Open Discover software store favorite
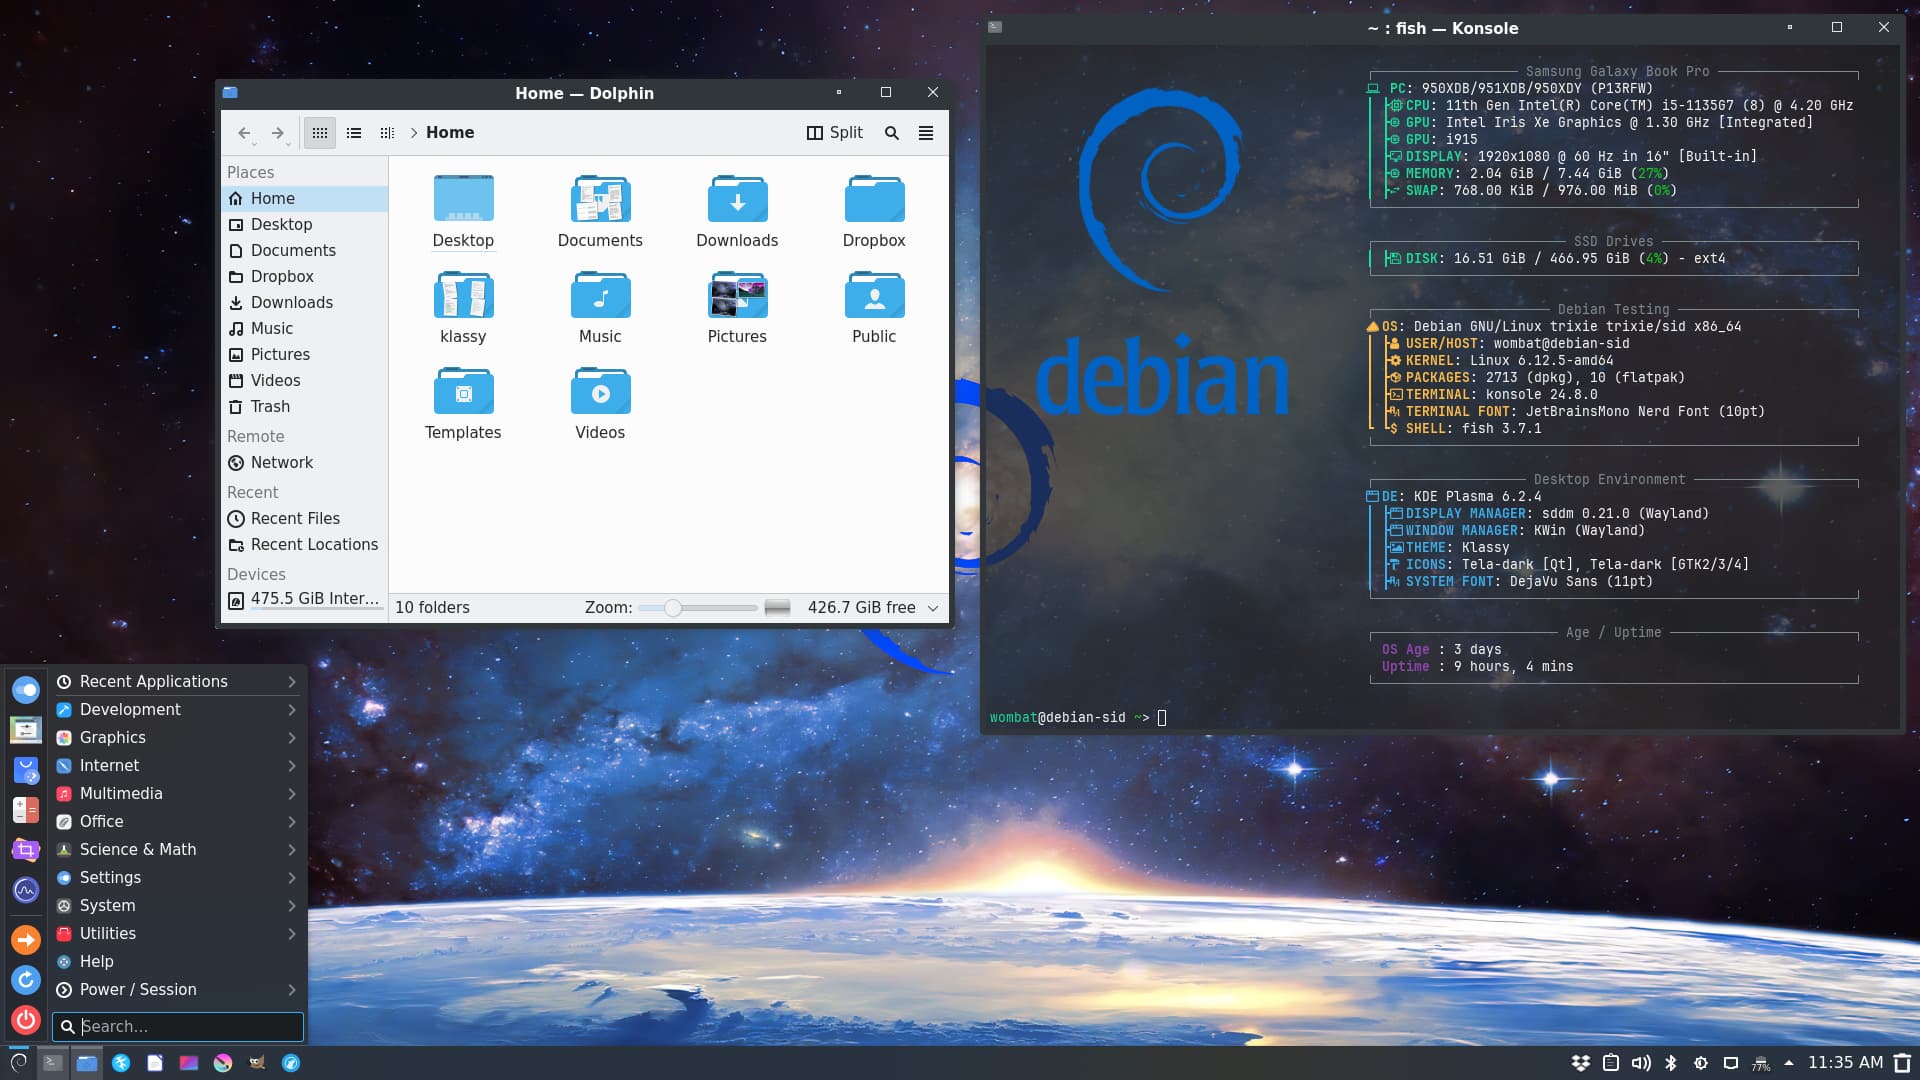 pos(26,770)
